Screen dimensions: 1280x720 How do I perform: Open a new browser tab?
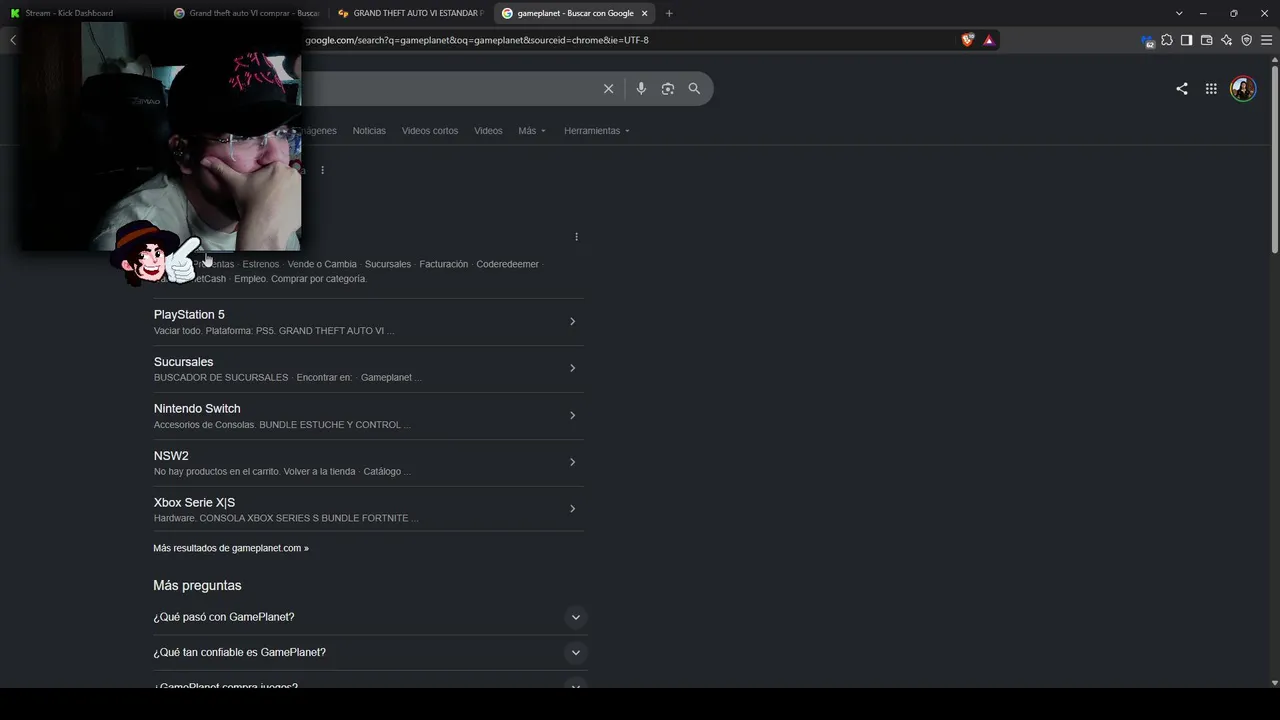pyautogui.click(x=669, y=13)
